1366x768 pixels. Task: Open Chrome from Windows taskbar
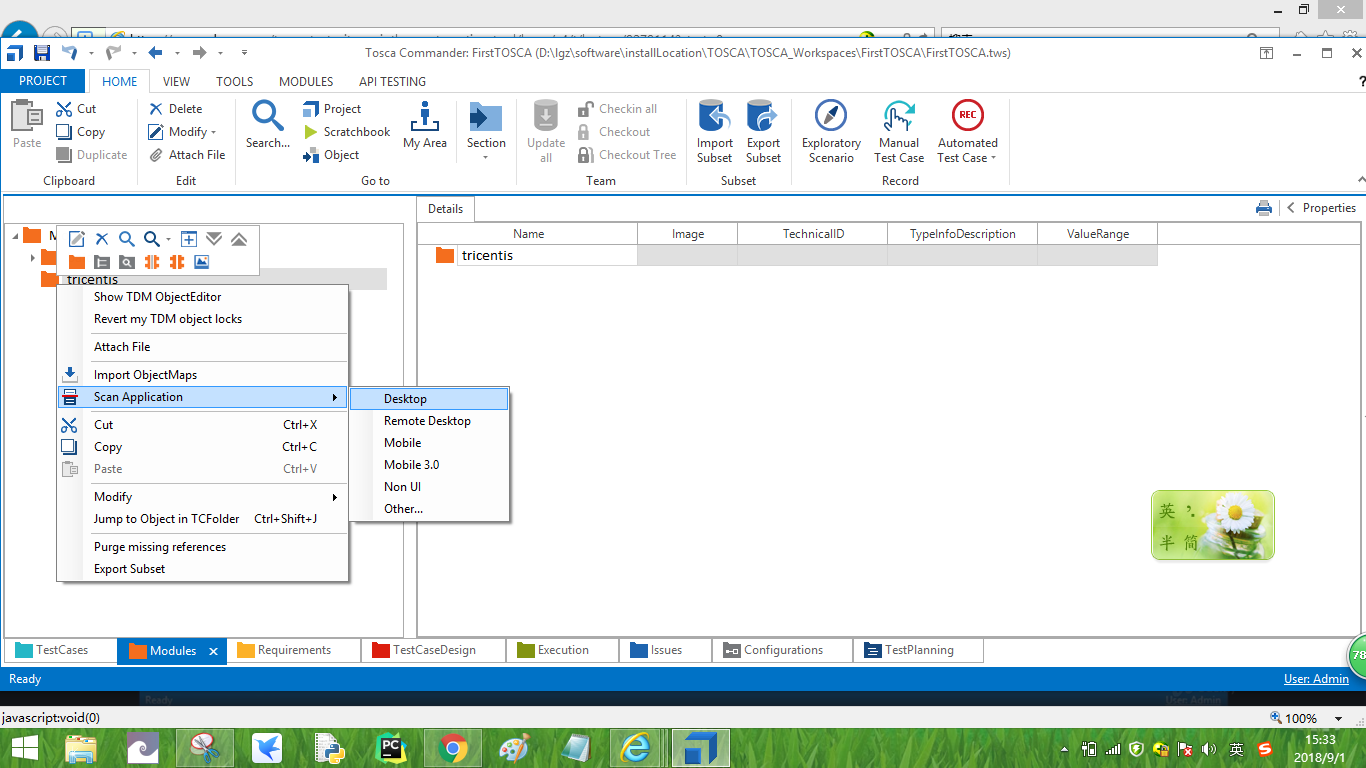click(x=453, y=747)
